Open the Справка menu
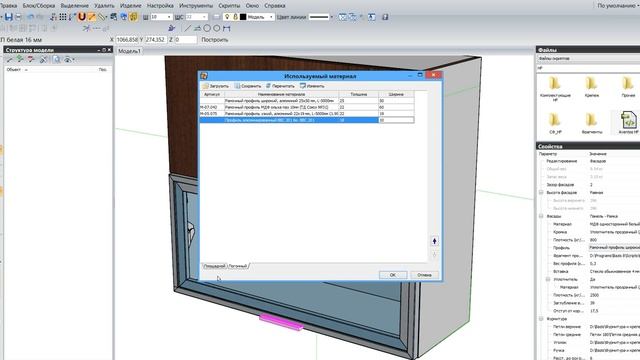This screenshot has height=360, width=640. pyautogui.click(x=275, y=6)
